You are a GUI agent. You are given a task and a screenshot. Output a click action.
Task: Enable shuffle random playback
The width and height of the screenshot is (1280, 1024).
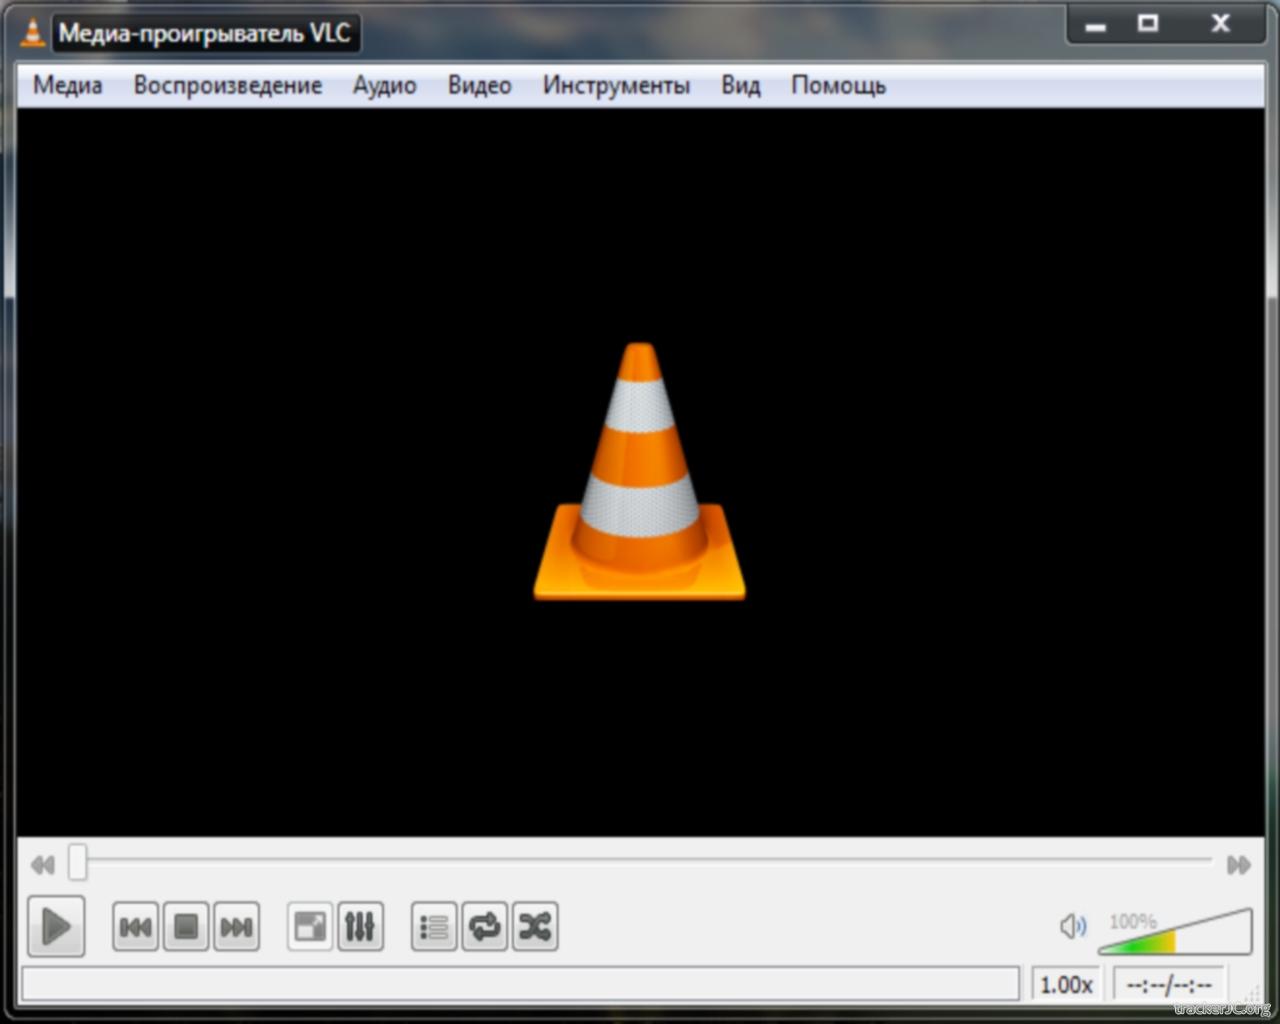[x=535, y=927]
